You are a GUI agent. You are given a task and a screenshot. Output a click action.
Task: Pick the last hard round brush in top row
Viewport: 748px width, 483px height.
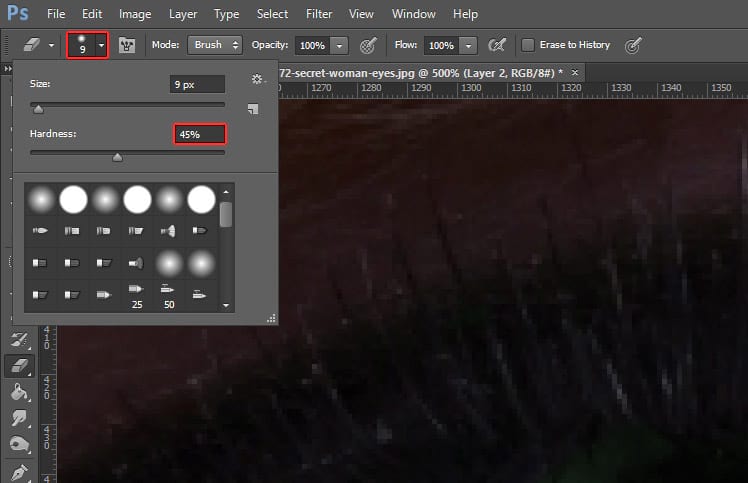click(201, 199)
